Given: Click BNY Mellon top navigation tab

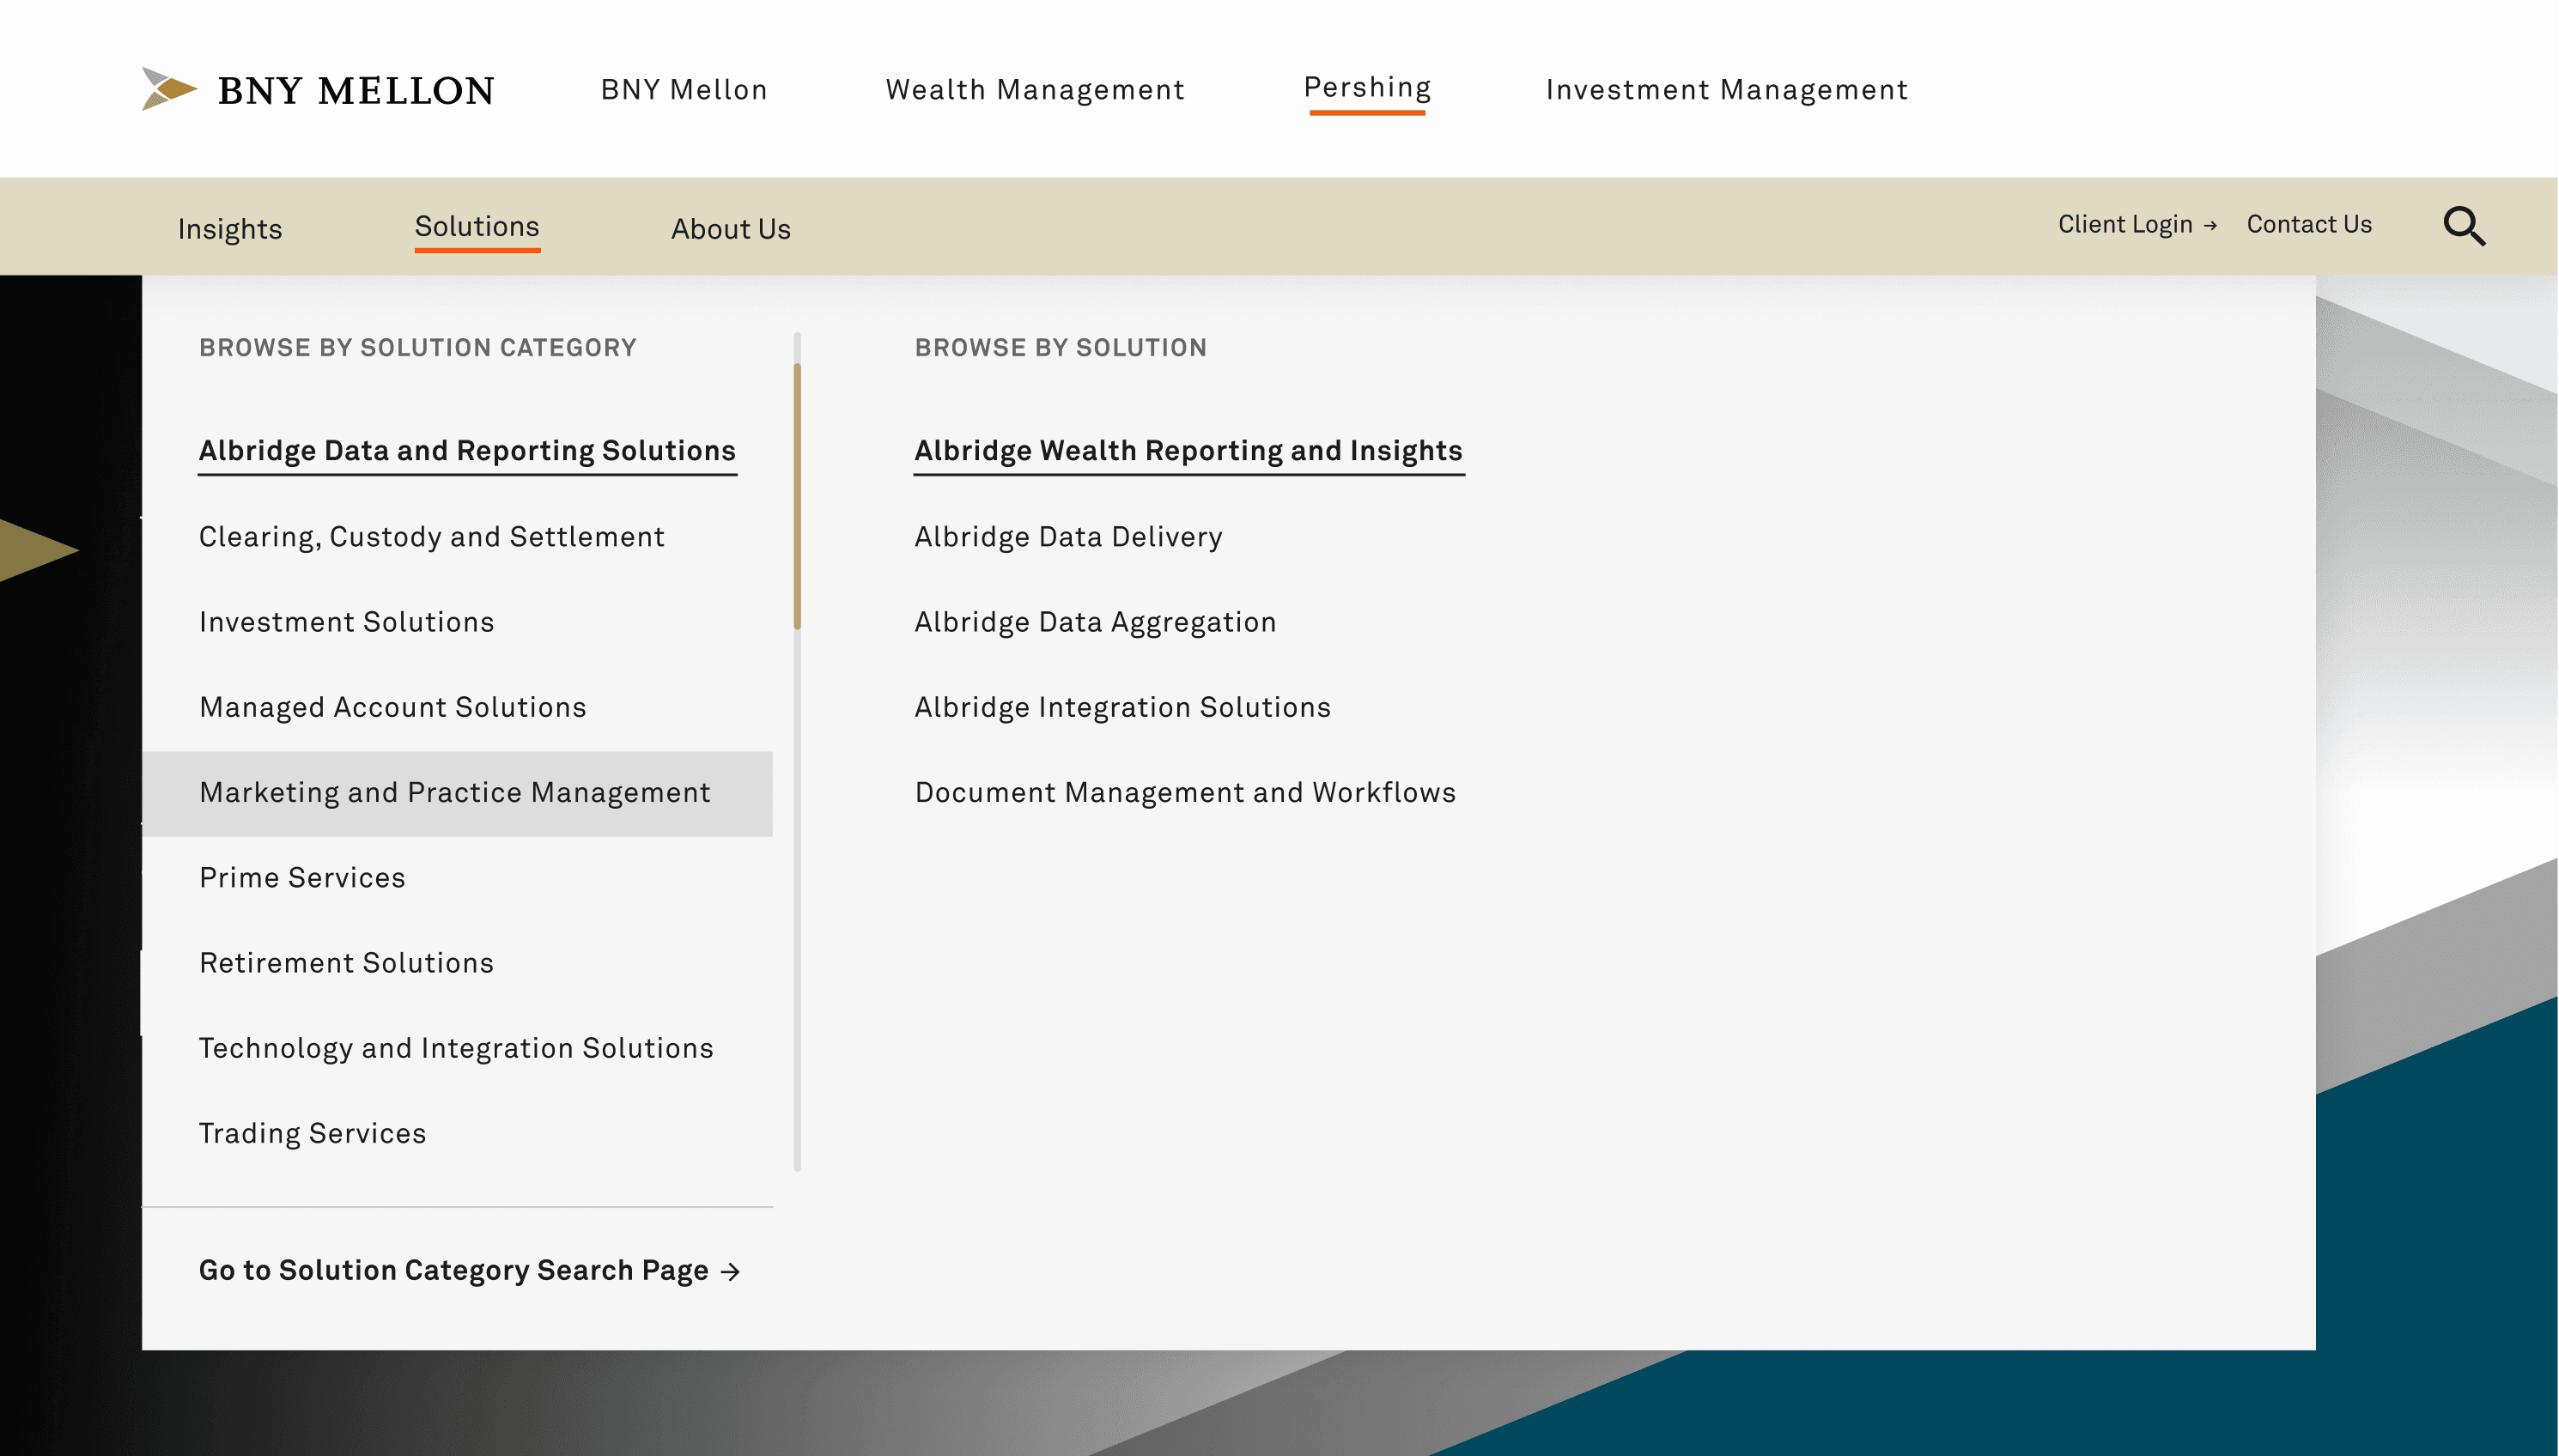Looking at the screenshot, I should coord(684,90).
